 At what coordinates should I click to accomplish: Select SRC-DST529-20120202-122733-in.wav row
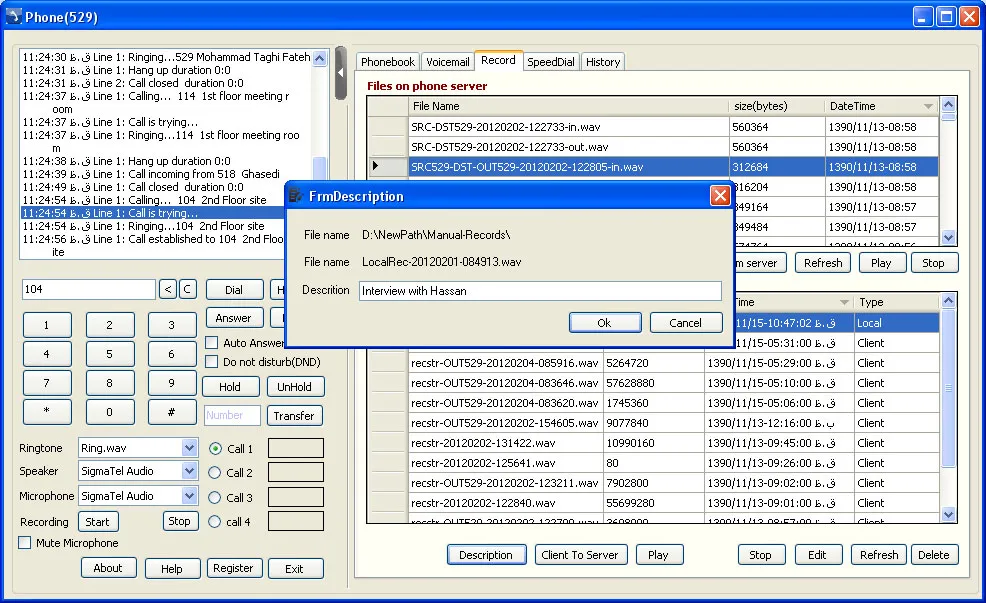[x=652, y=127]
